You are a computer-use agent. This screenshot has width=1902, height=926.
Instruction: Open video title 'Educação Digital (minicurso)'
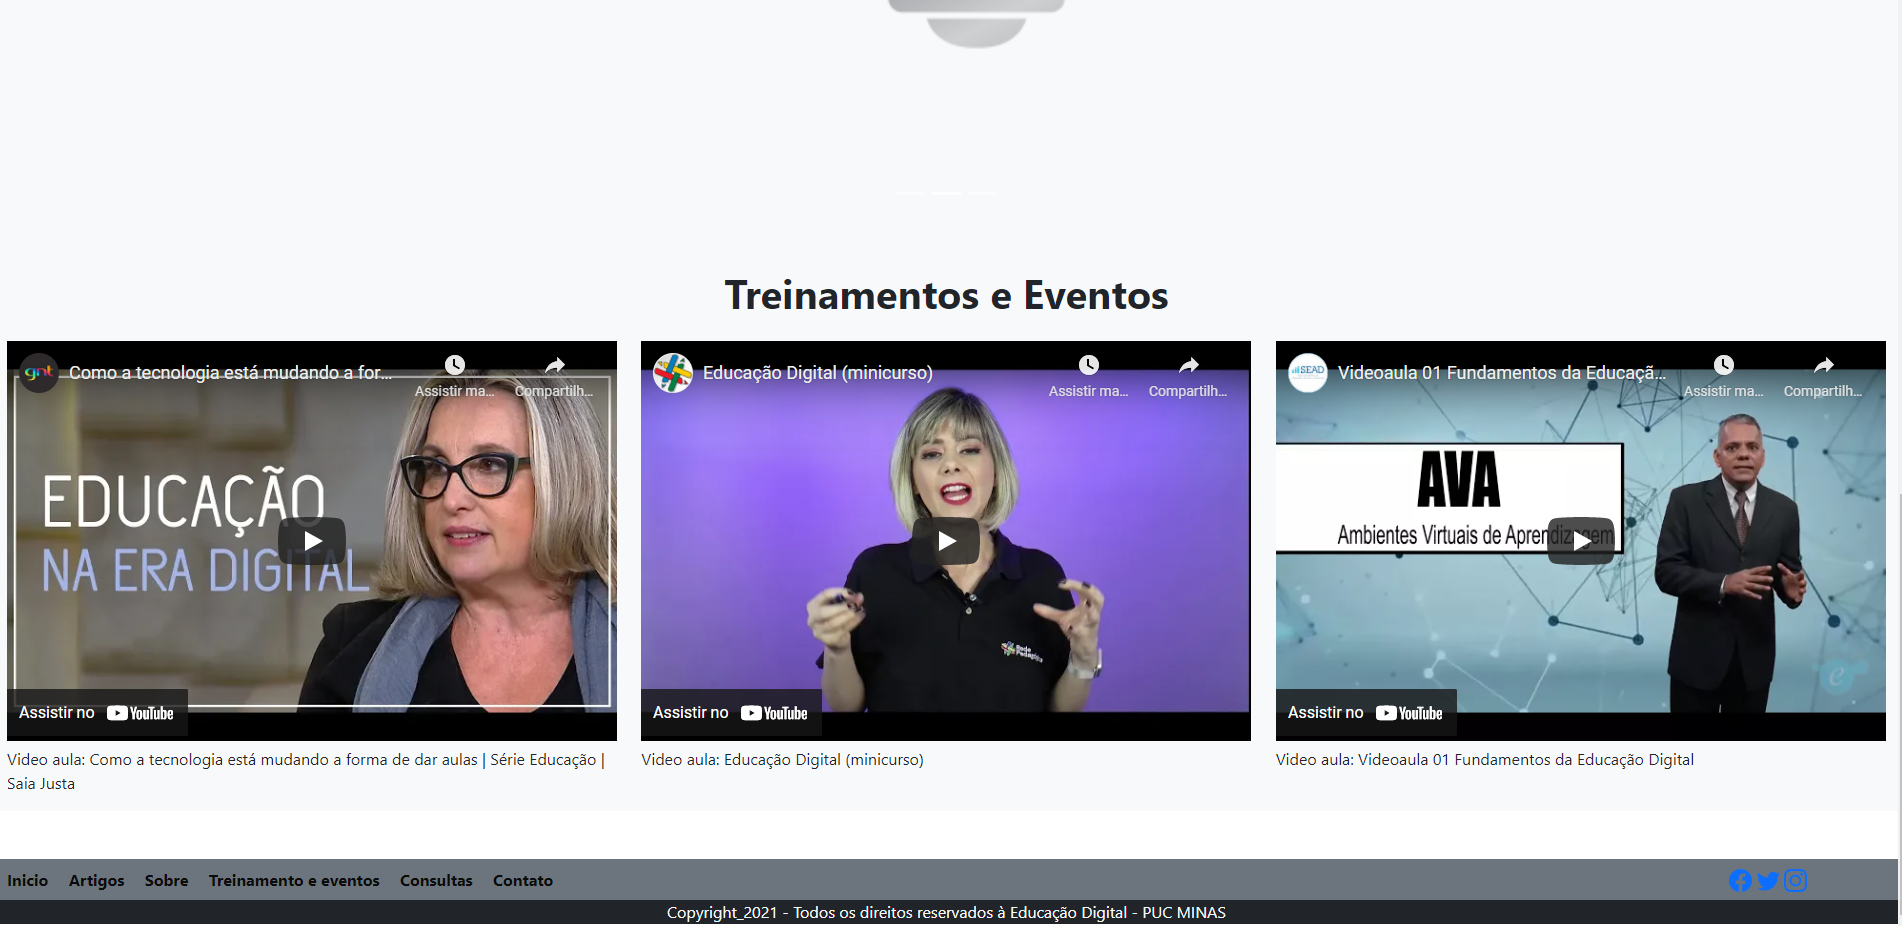tap(818, 373)
